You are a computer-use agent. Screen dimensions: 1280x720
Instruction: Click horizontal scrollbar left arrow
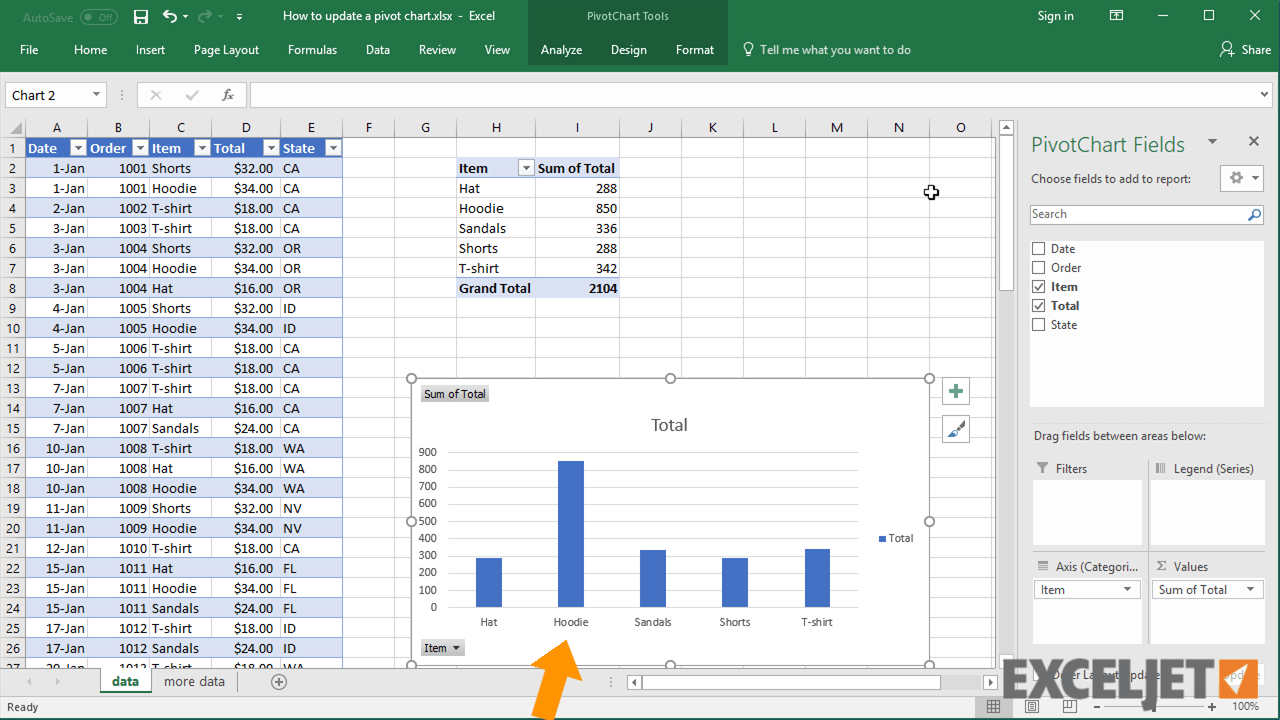click(x=634, y=682)
